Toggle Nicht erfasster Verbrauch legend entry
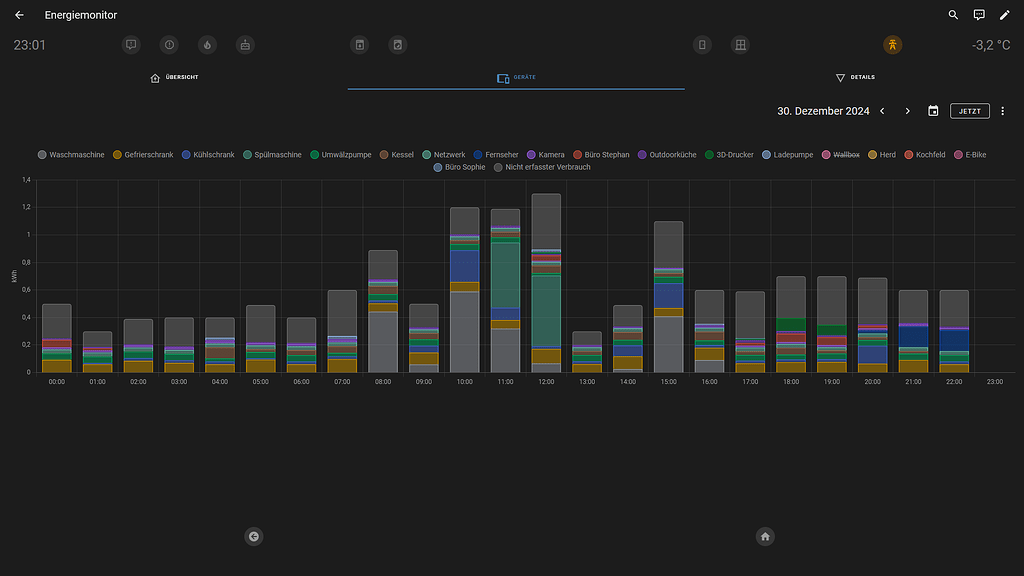The height and width of the screenshot is (576, 1024). click(x=542, y=167)
